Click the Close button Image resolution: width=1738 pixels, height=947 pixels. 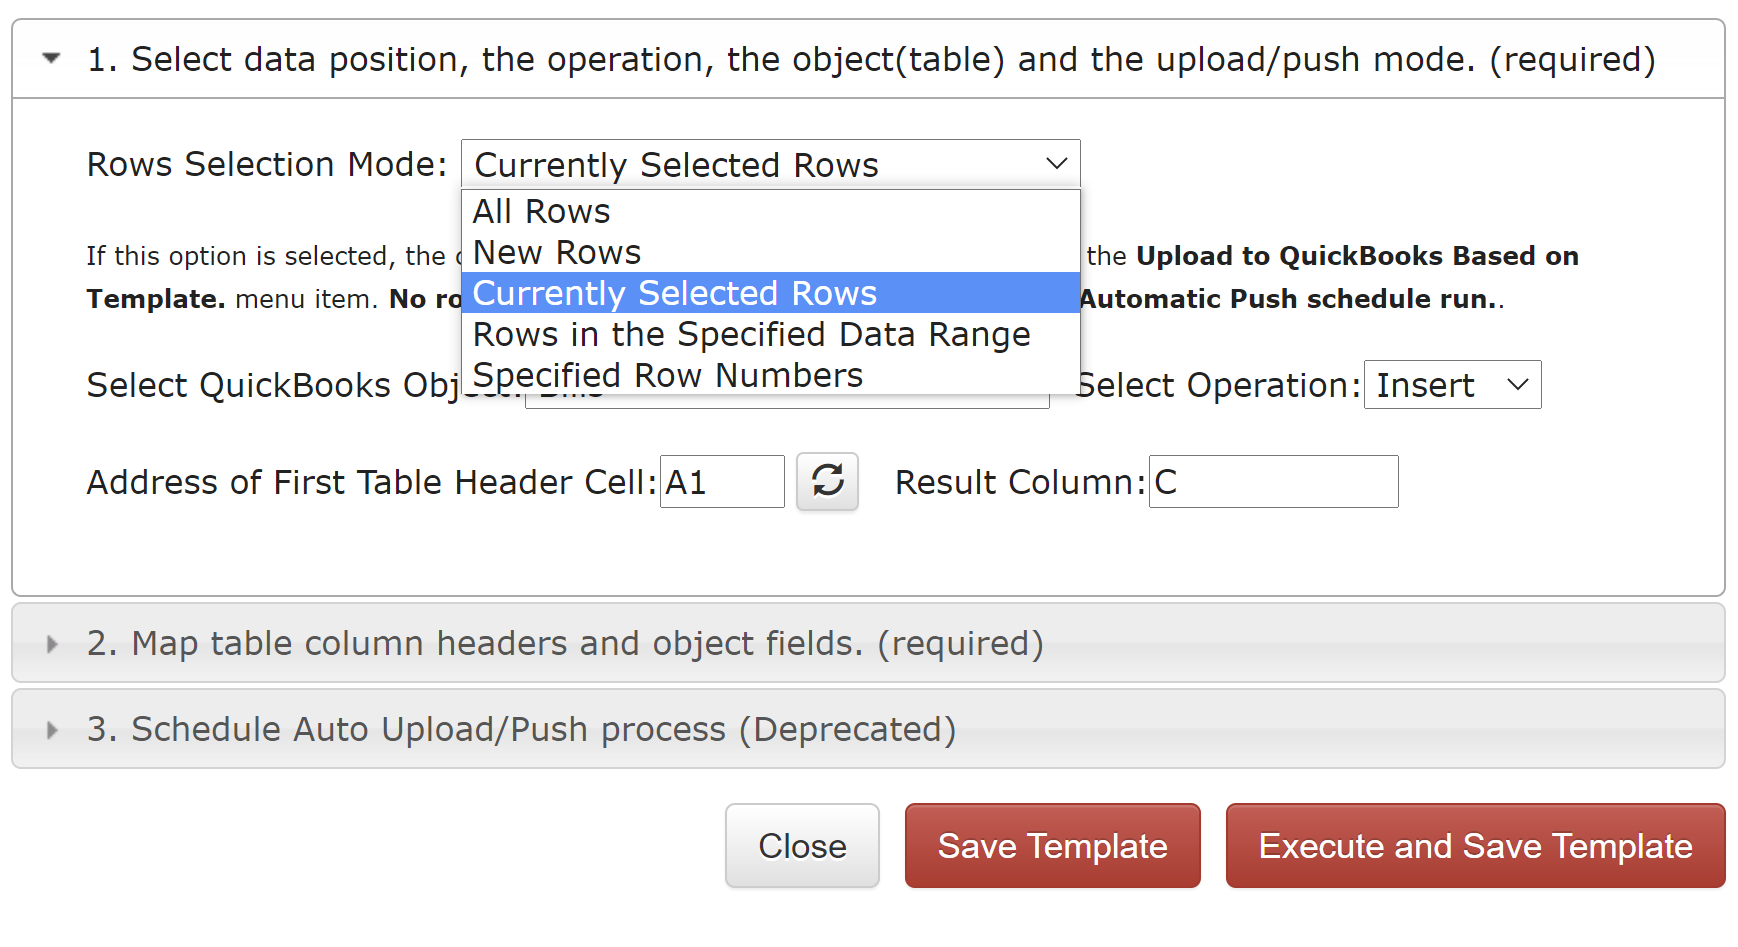coord(802,846)
